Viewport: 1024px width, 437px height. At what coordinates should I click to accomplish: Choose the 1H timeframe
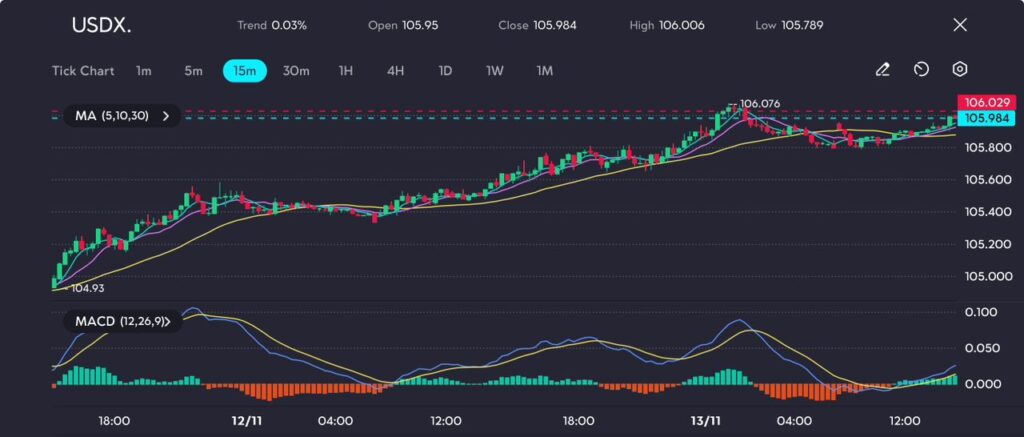pos(346,71)
